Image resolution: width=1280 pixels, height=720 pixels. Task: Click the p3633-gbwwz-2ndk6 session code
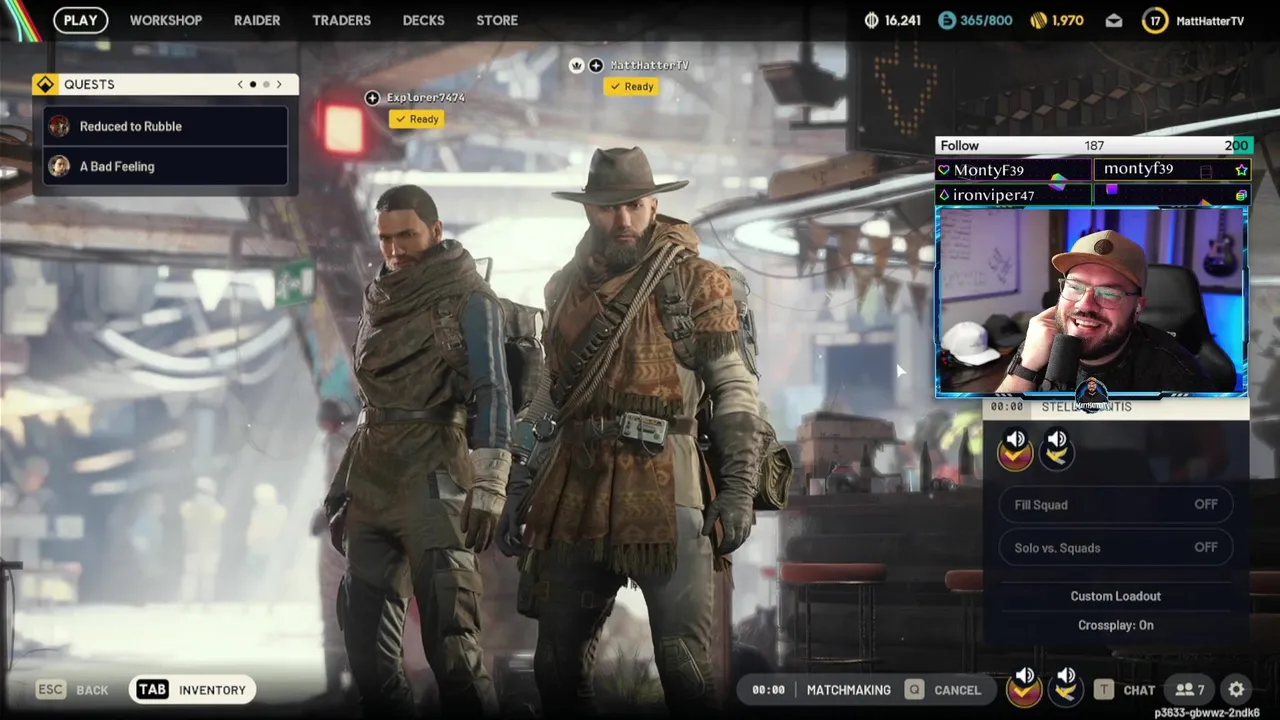1207,713
